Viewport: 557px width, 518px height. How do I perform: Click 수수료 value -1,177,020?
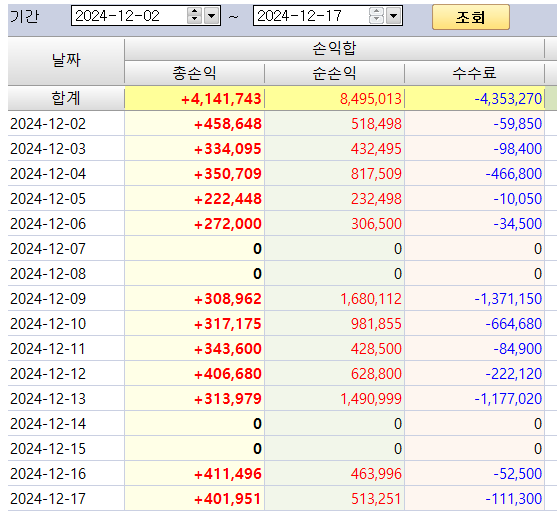pos(508,399)
